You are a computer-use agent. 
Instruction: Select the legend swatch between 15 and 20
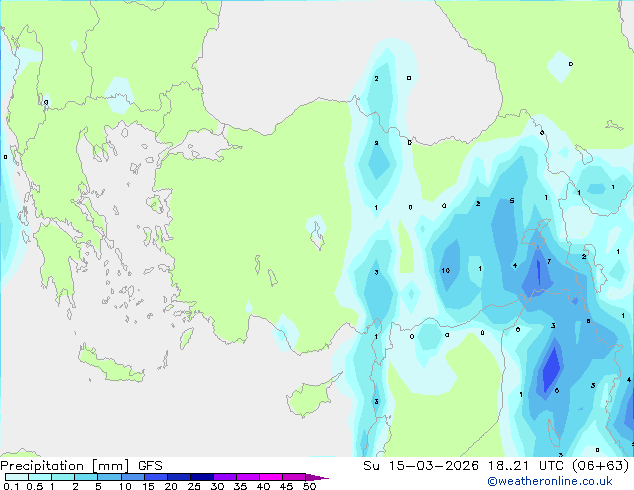[x=156, y=477]
